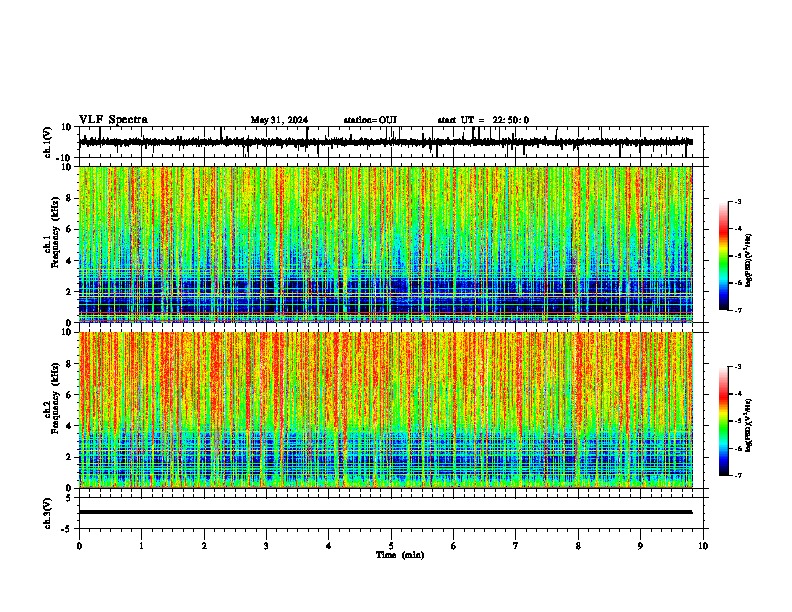Click the ch.3 flat black voltage trace
The width and height of the screenshot is (792, 612).
385,512
